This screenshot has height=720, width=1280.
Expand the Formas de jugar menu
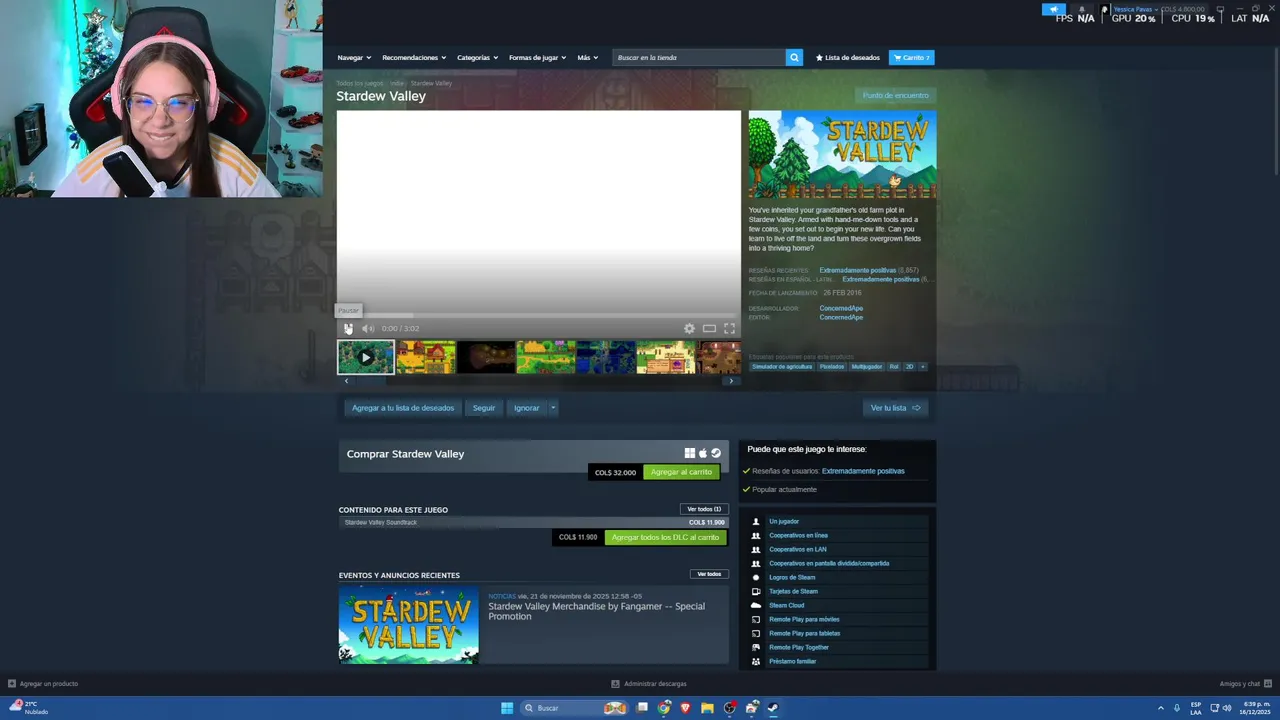point(537,58)
